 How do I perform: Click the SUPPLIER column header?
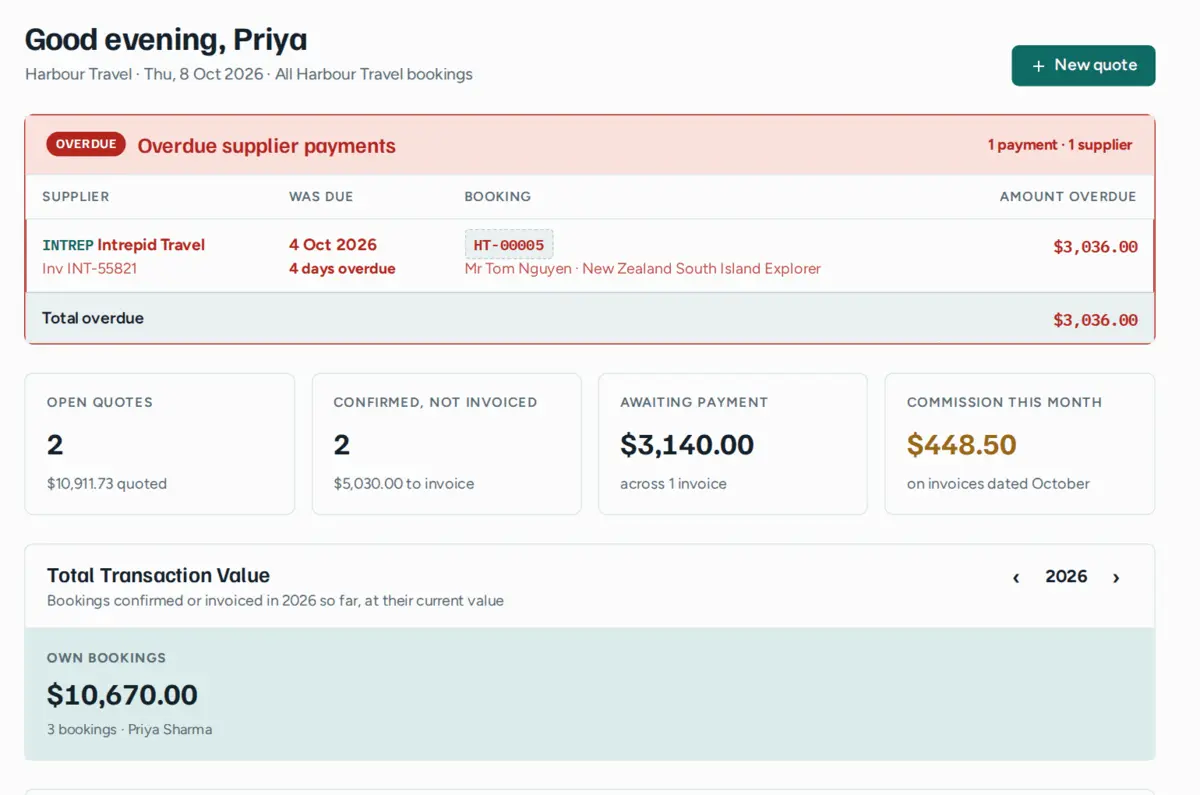click(x=76, y=196)
